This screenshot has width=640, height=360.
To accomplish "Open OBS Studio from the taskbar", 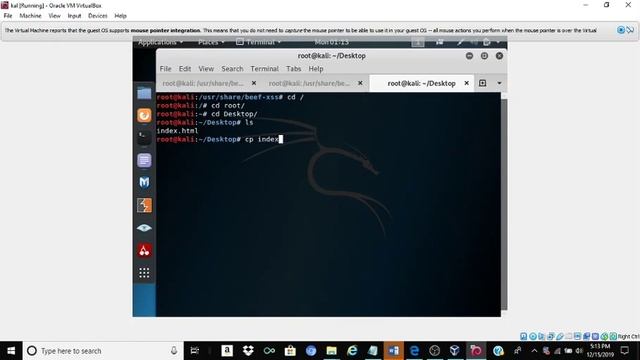I will click(435, 351).
